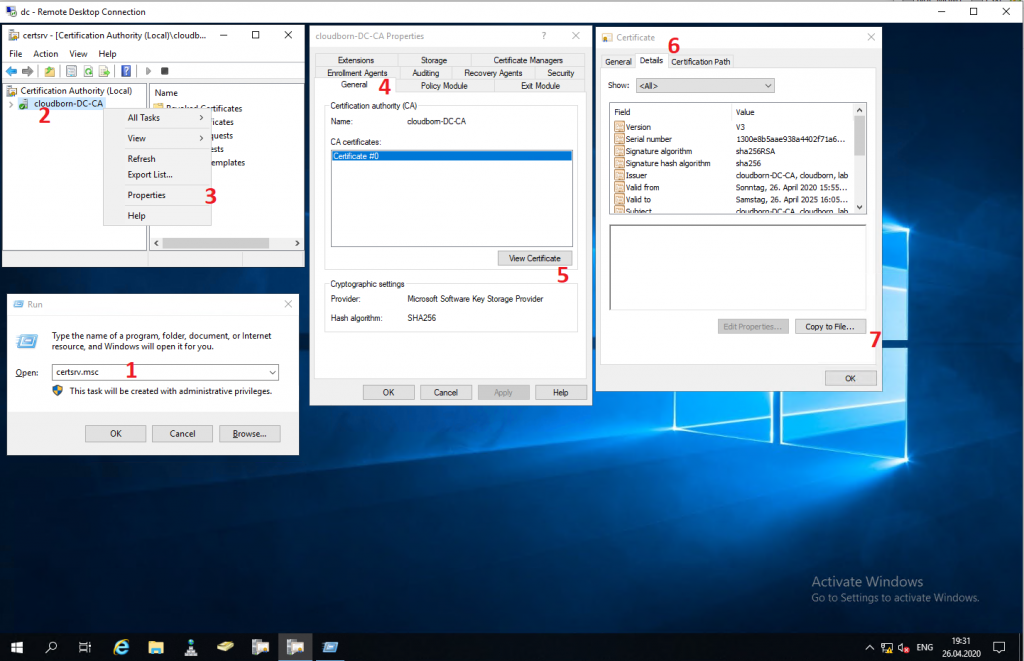1024x661 pixels.
Task: Click the Start Service play icon
Action: tap(148, 71)
